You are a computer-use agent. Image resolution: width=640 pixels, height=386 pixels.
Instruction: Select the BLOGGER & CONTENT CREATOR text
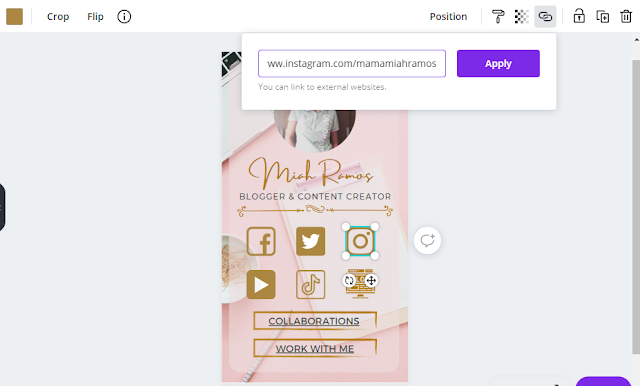coord(315,197)
